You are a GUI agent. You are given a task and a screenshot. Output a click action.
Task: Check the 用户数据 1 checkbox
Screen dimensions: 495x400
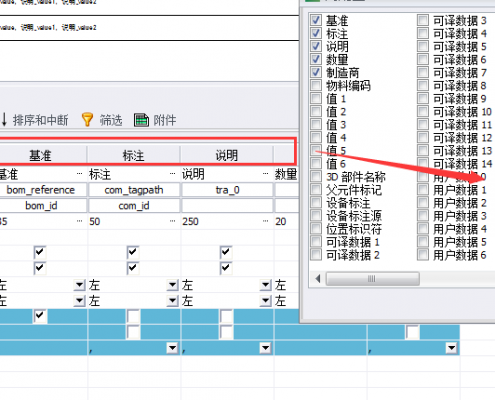pos(423,190)
